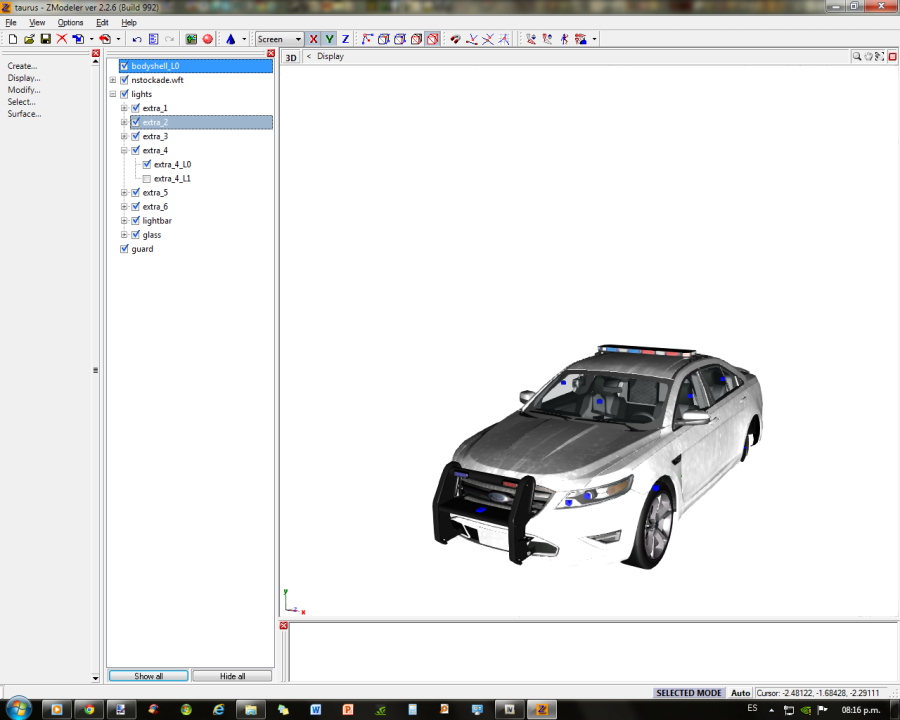Toggle the Y axis constraint button
The width and height of the screenshot is (900, 720).
click(329, 39)
